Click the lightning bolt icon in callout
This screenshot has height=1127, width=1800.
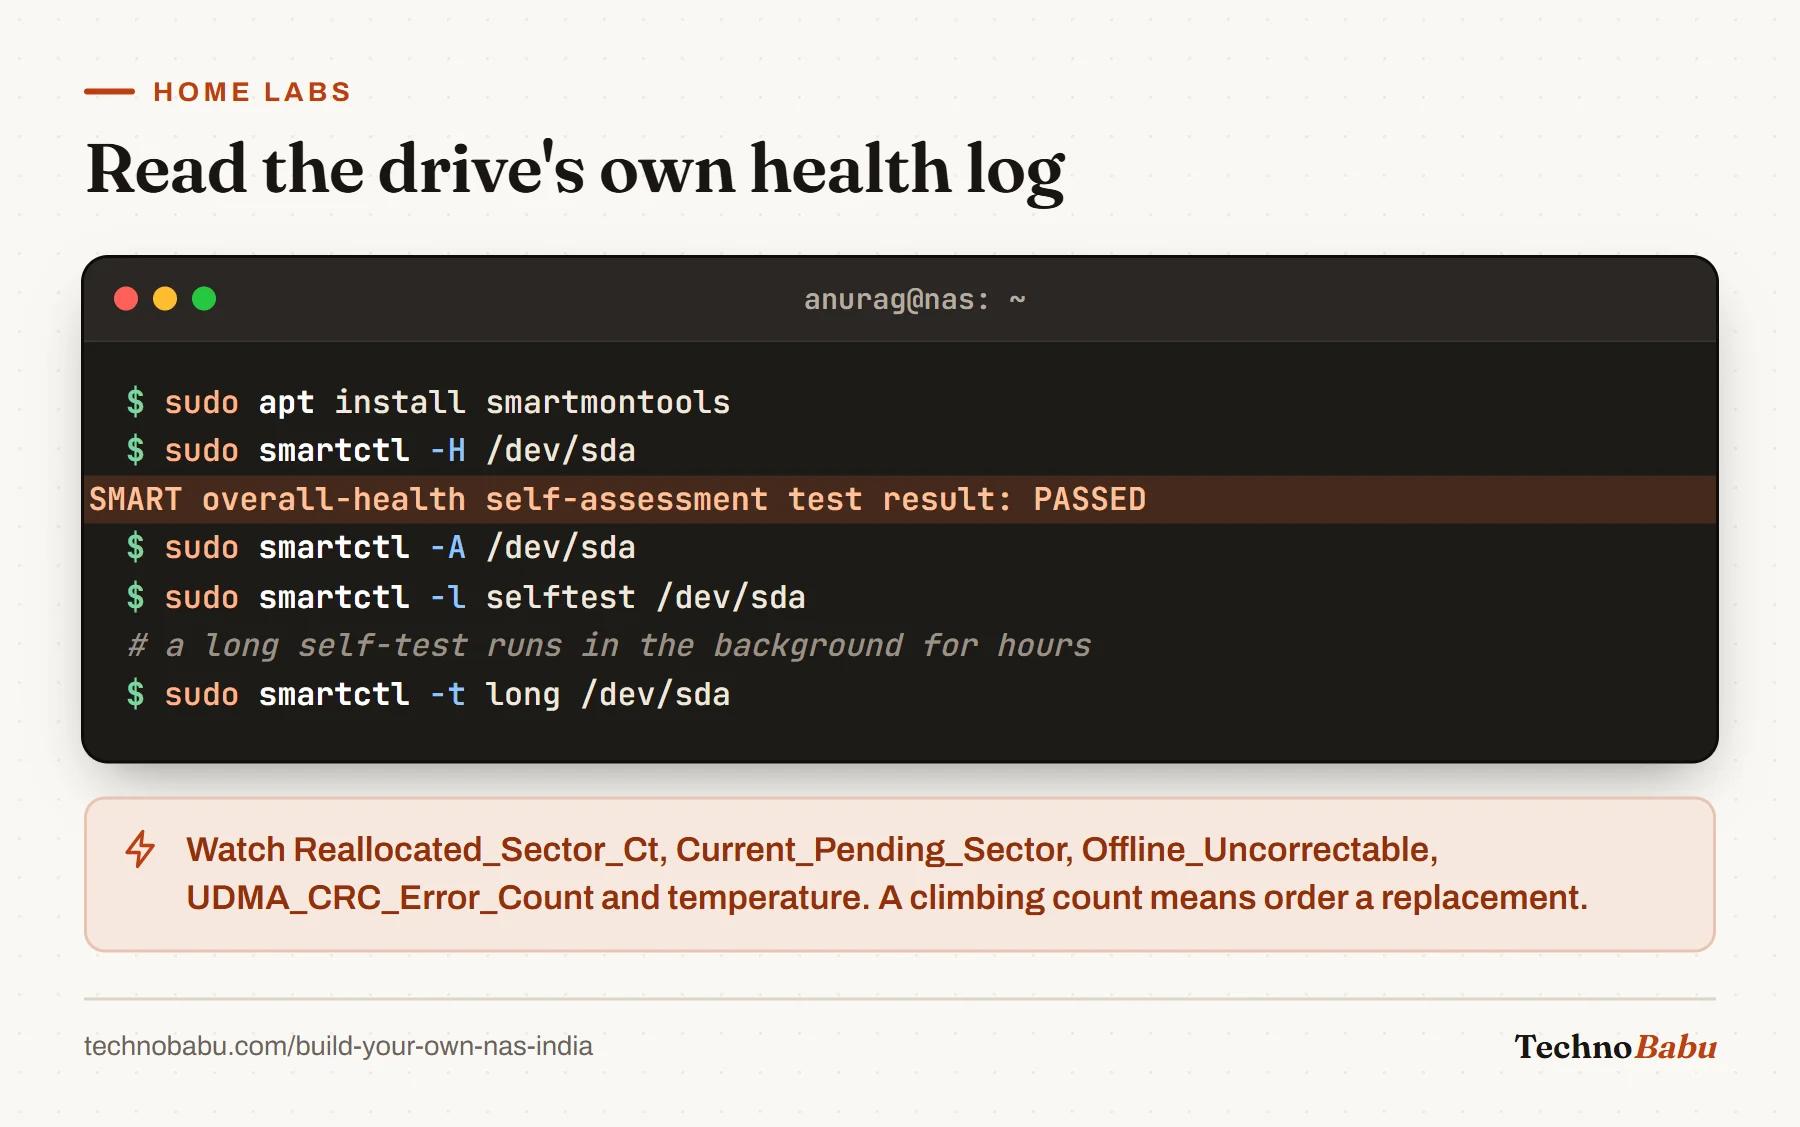[x=140, y=849]
